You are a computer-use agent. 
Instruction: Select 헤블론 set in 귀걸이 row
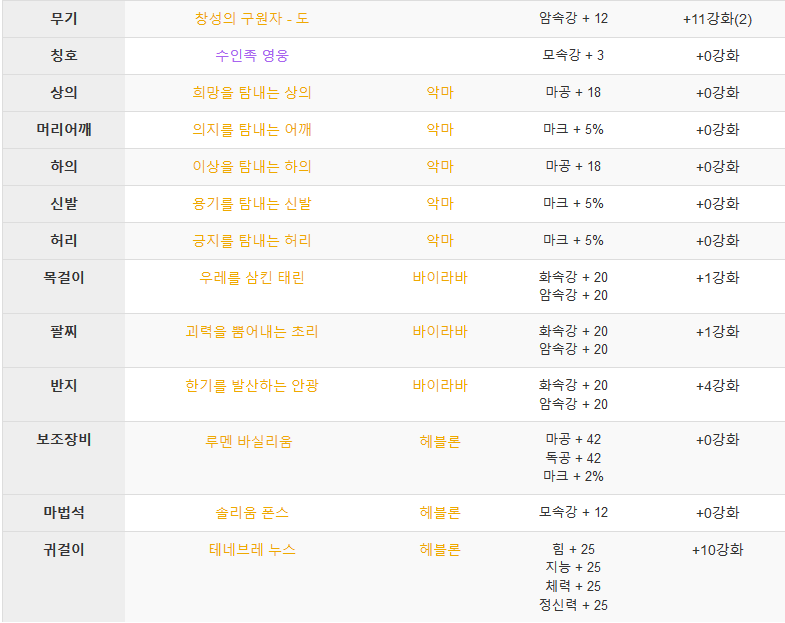coord(440,550)
